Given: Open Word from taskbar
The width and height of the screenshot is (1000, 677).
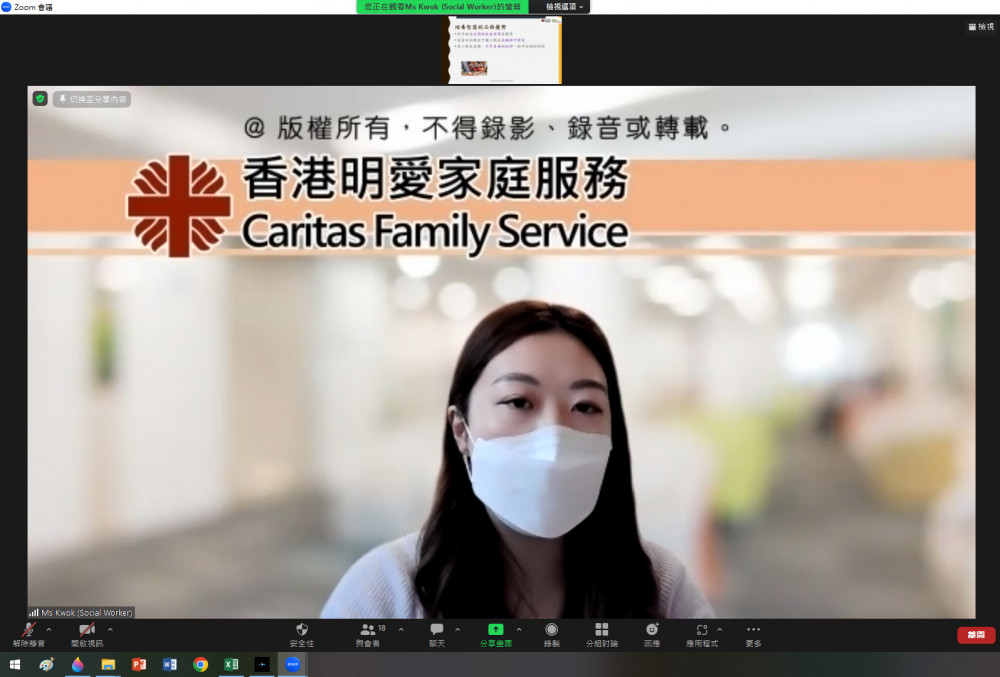Looking at the screenshot, I should pyautogui.click(x=170, y=664).
